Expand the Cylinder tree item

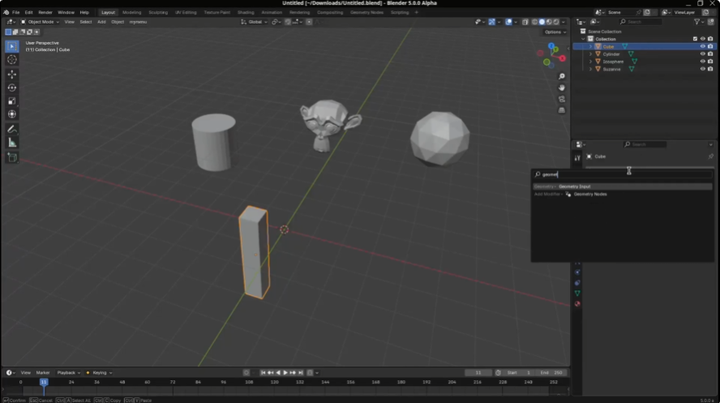(x=591, y=54)
